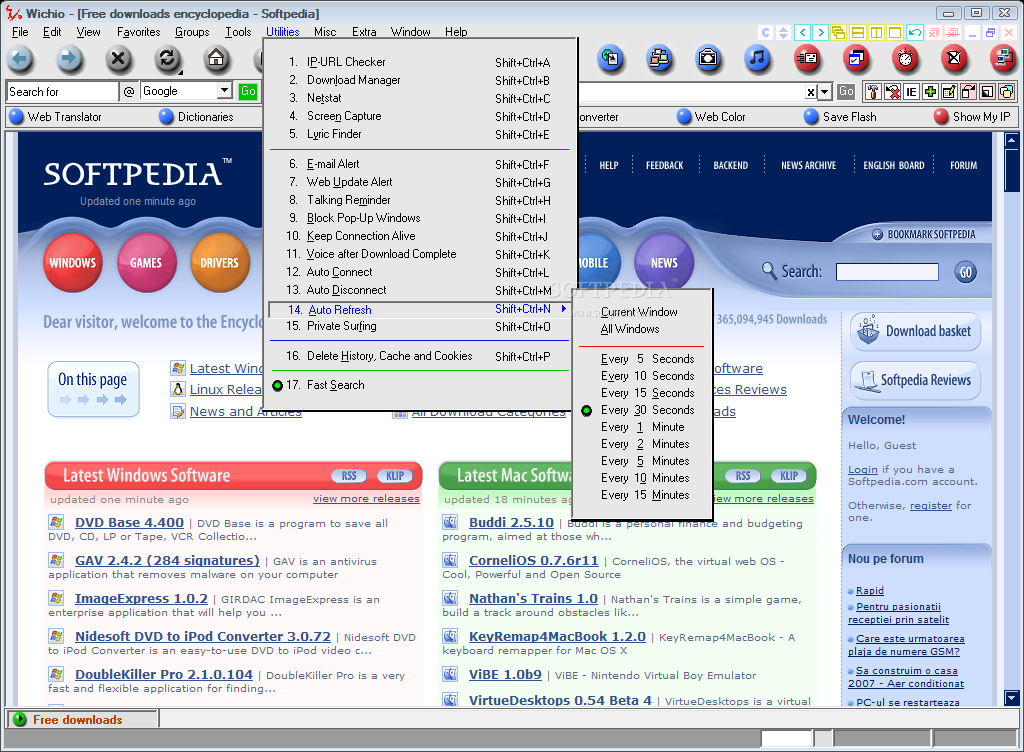Click the yellow cascade windows icon
Image resolution: width=1024 pixels, height=752 pixels.
coord(839,32)
